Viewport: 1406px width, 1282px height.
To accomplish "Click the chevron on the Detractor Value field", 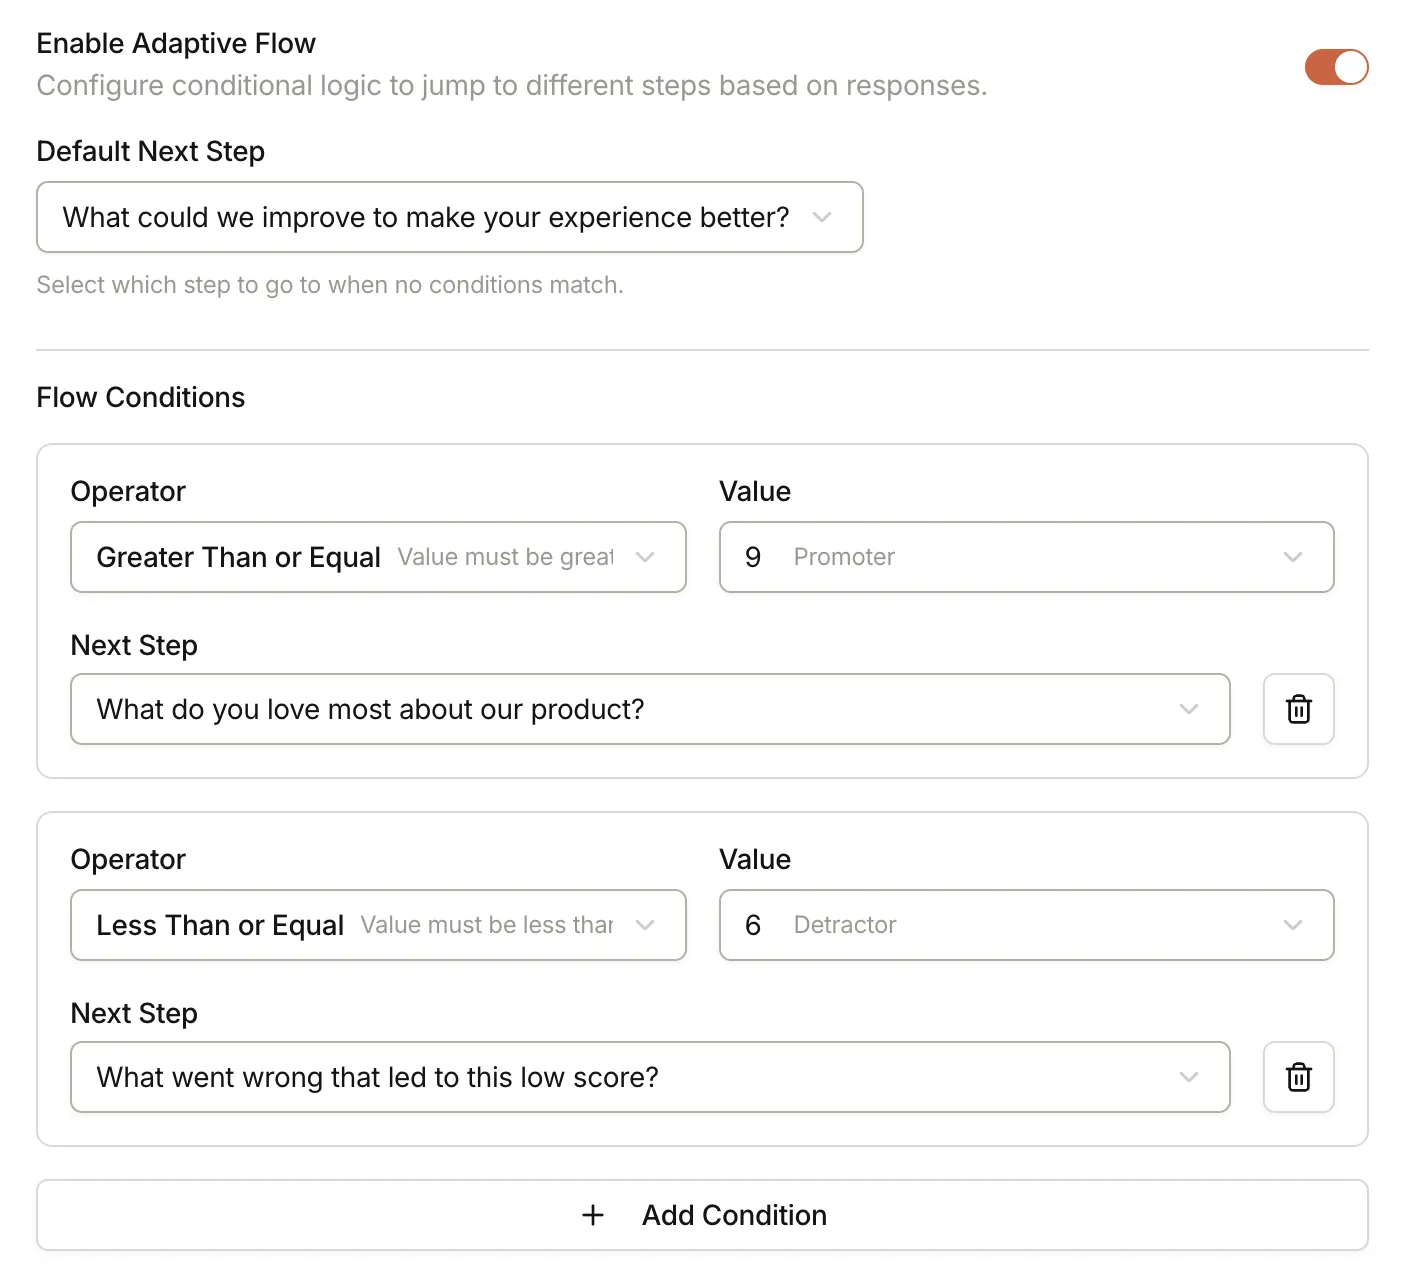I will click(1294, 925).
